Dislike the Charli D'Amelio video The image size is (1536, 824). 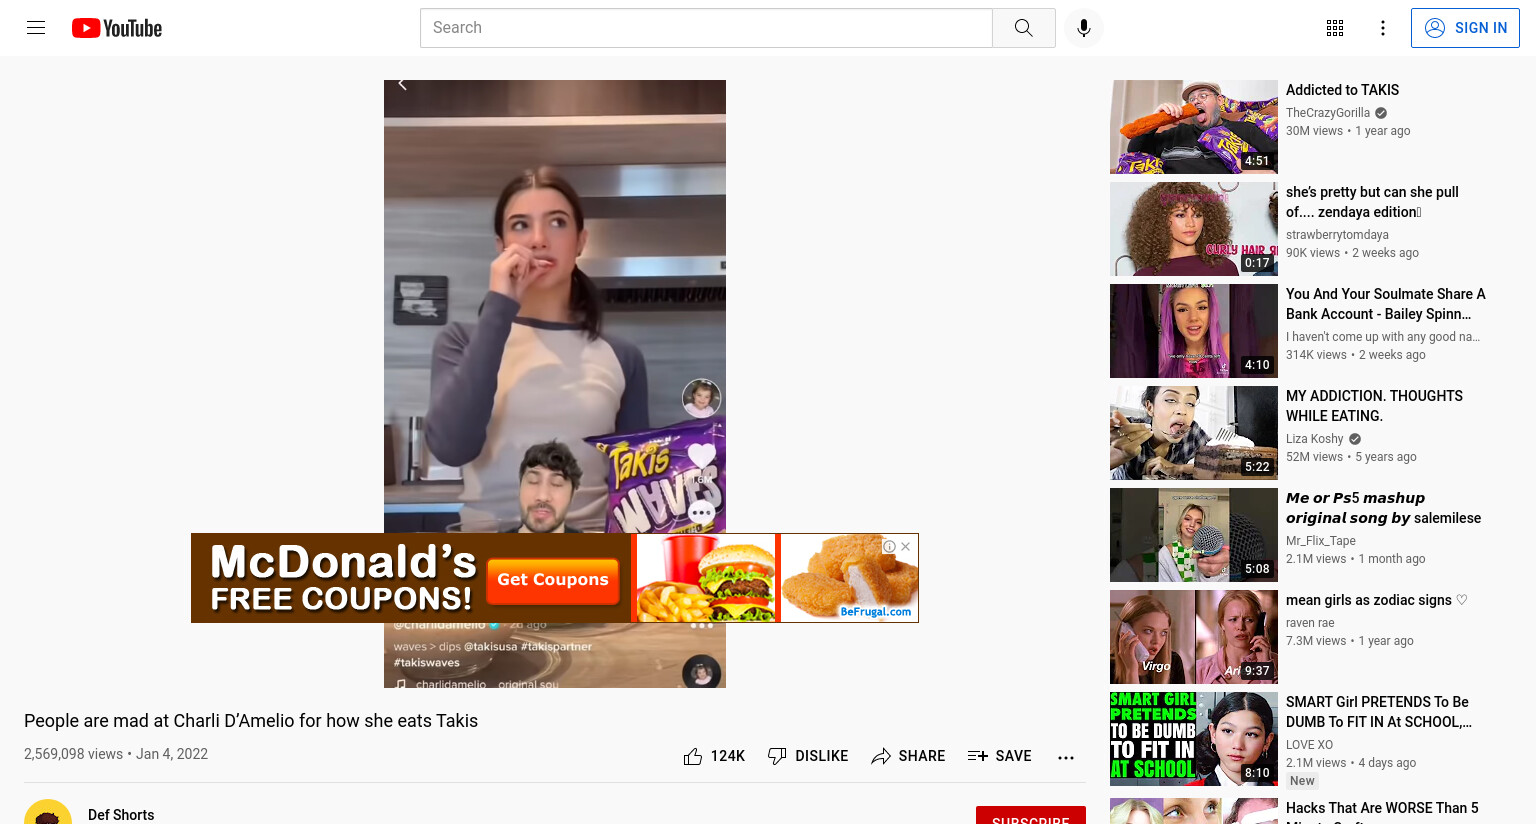(807, 756)
